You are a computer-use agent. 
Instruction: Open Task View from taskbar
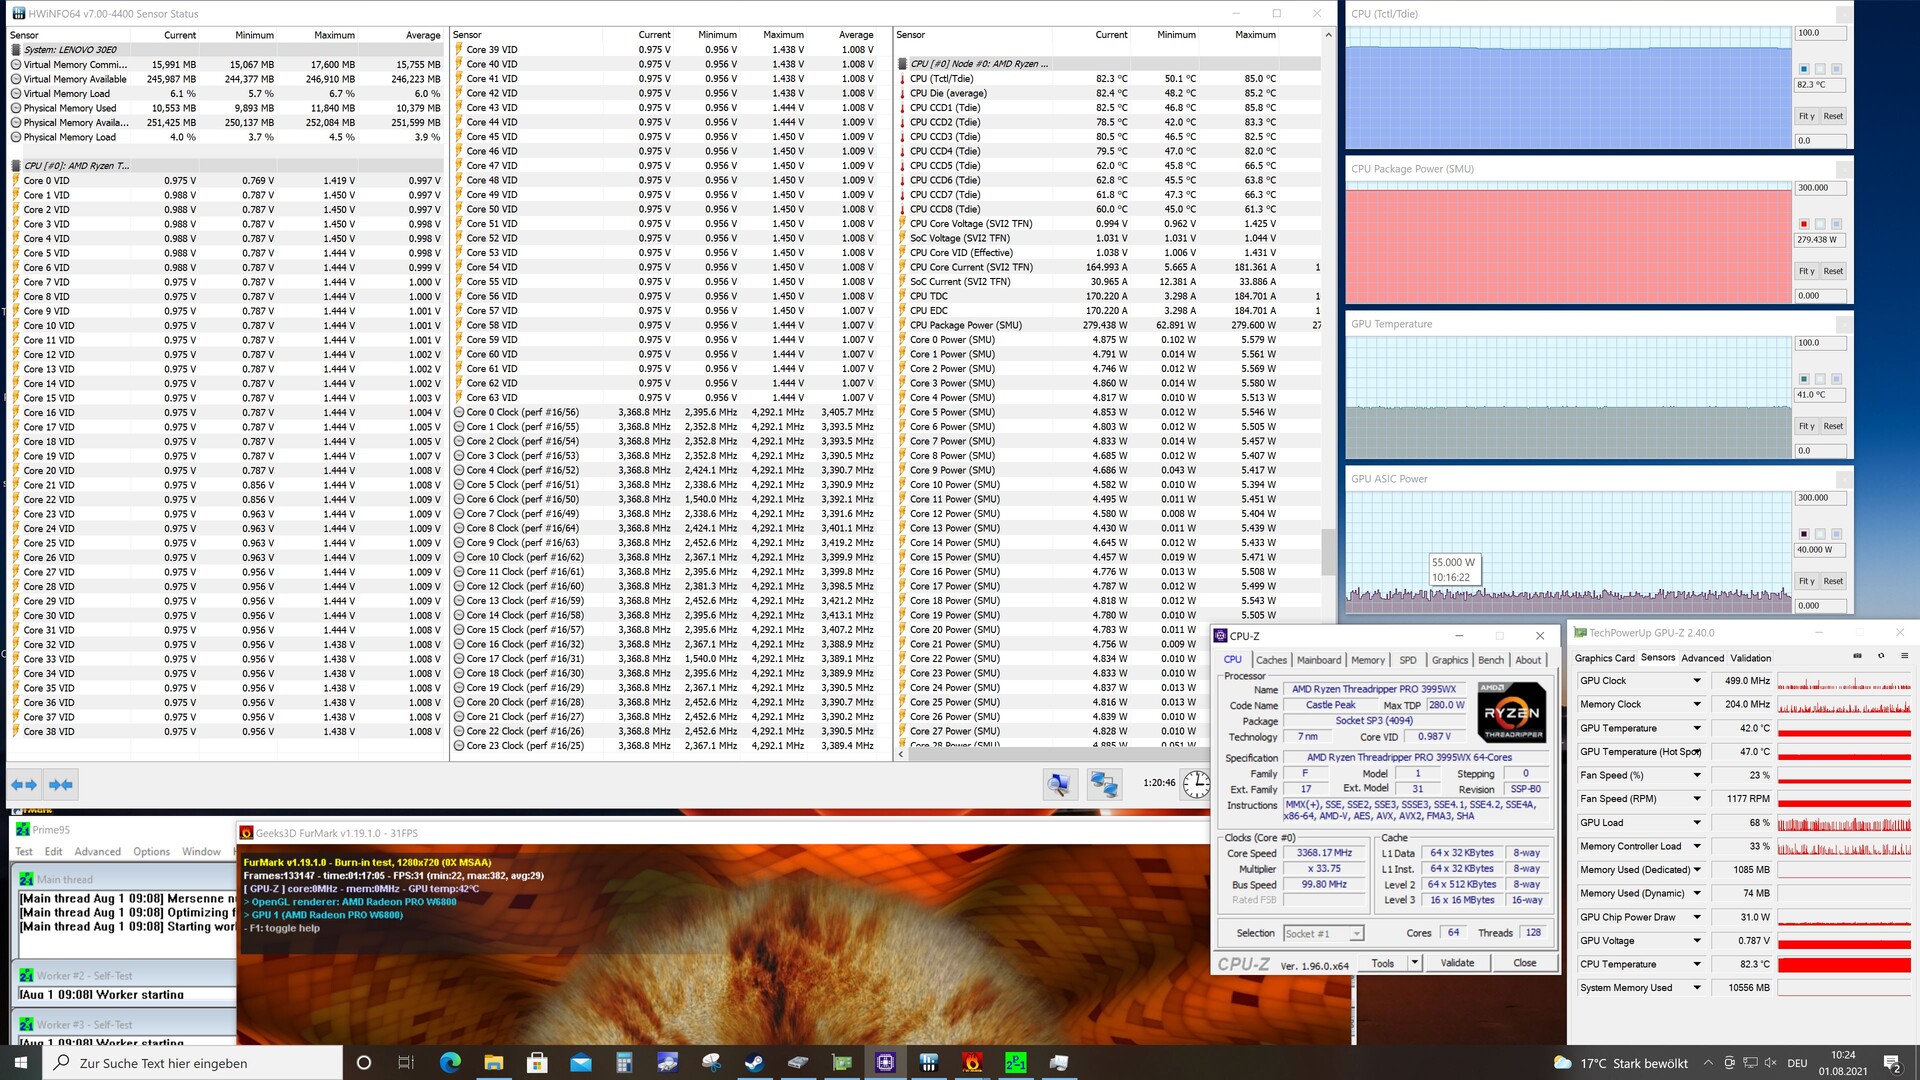coord(406,1062)
